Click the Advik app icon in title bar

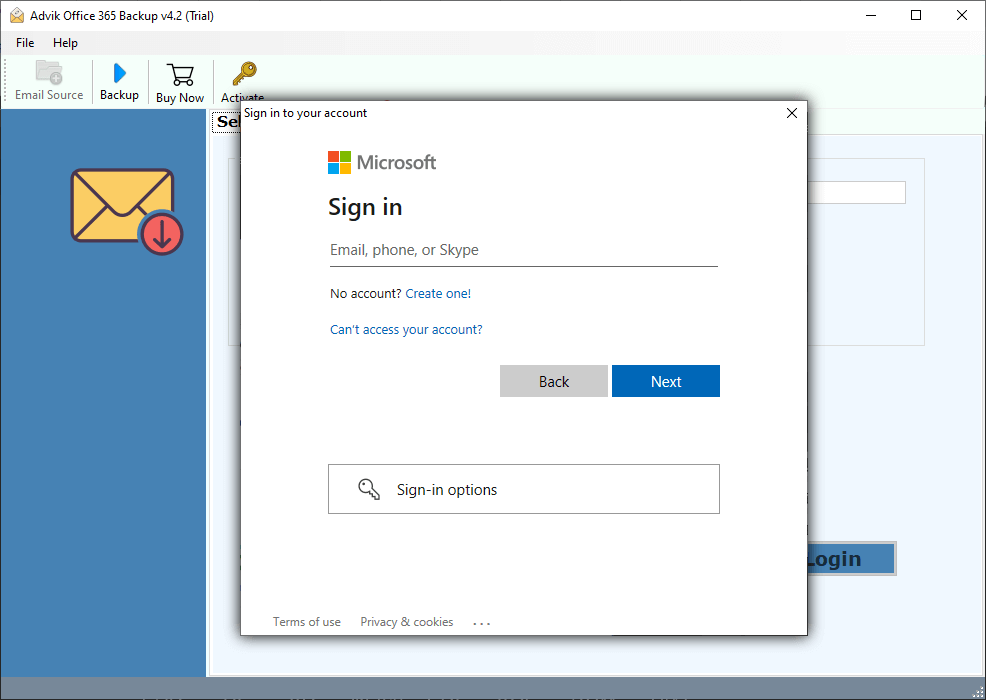pos(17,15)
